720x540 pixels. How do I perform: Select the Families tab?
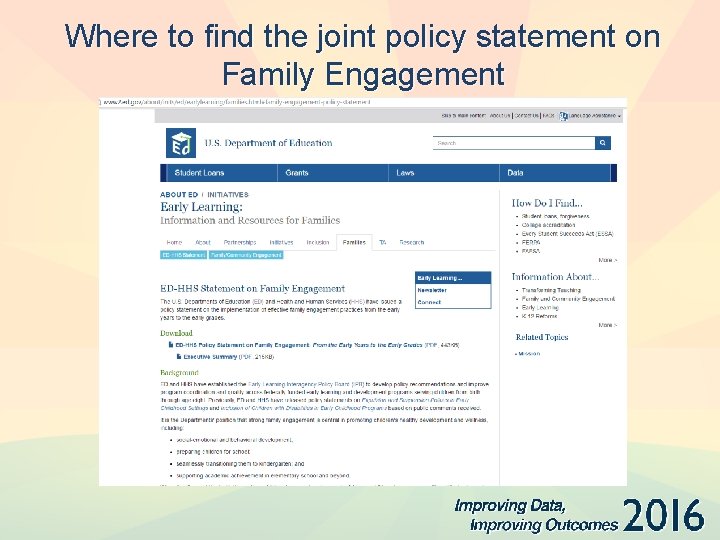354,242
